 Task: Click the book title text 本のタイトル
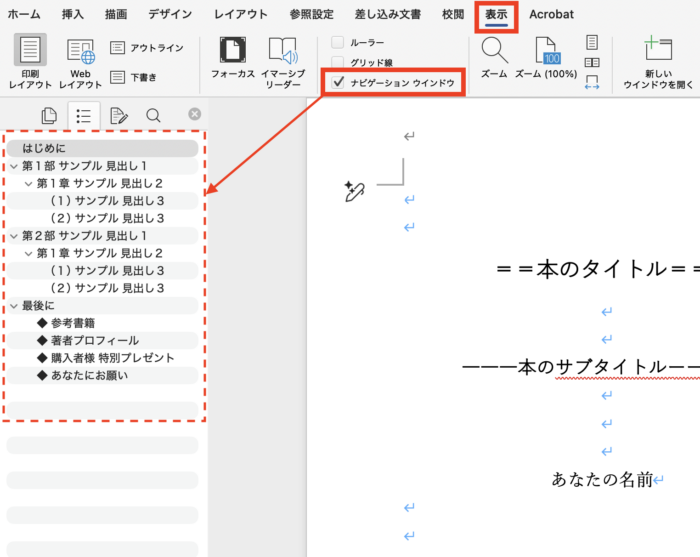(x=601, y=270)
